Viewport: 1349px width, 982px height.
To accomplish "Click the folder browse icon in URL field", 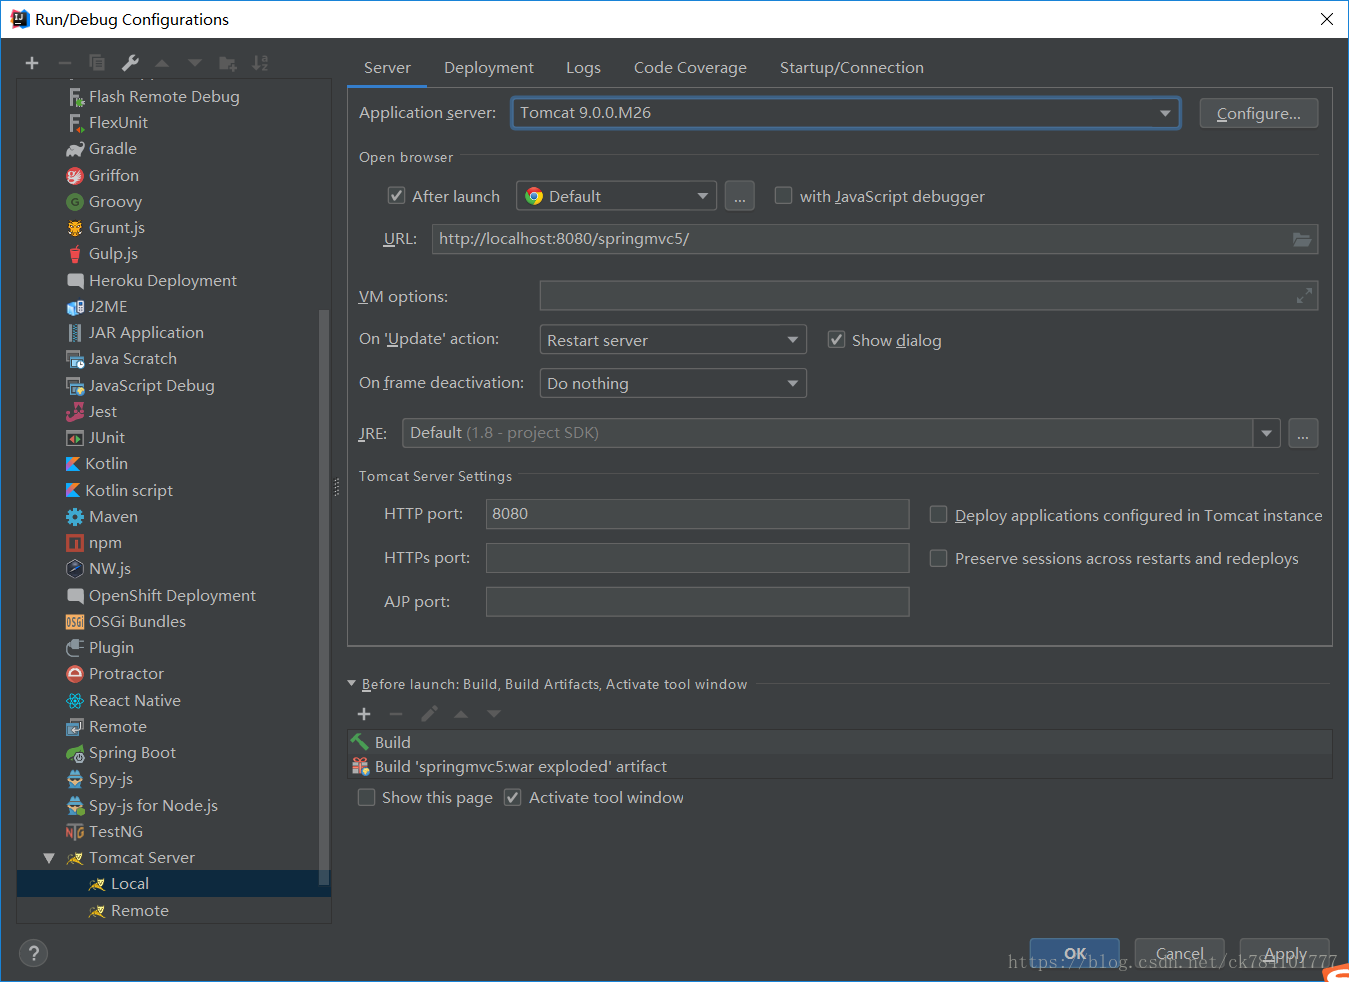I will (1301, 239).
